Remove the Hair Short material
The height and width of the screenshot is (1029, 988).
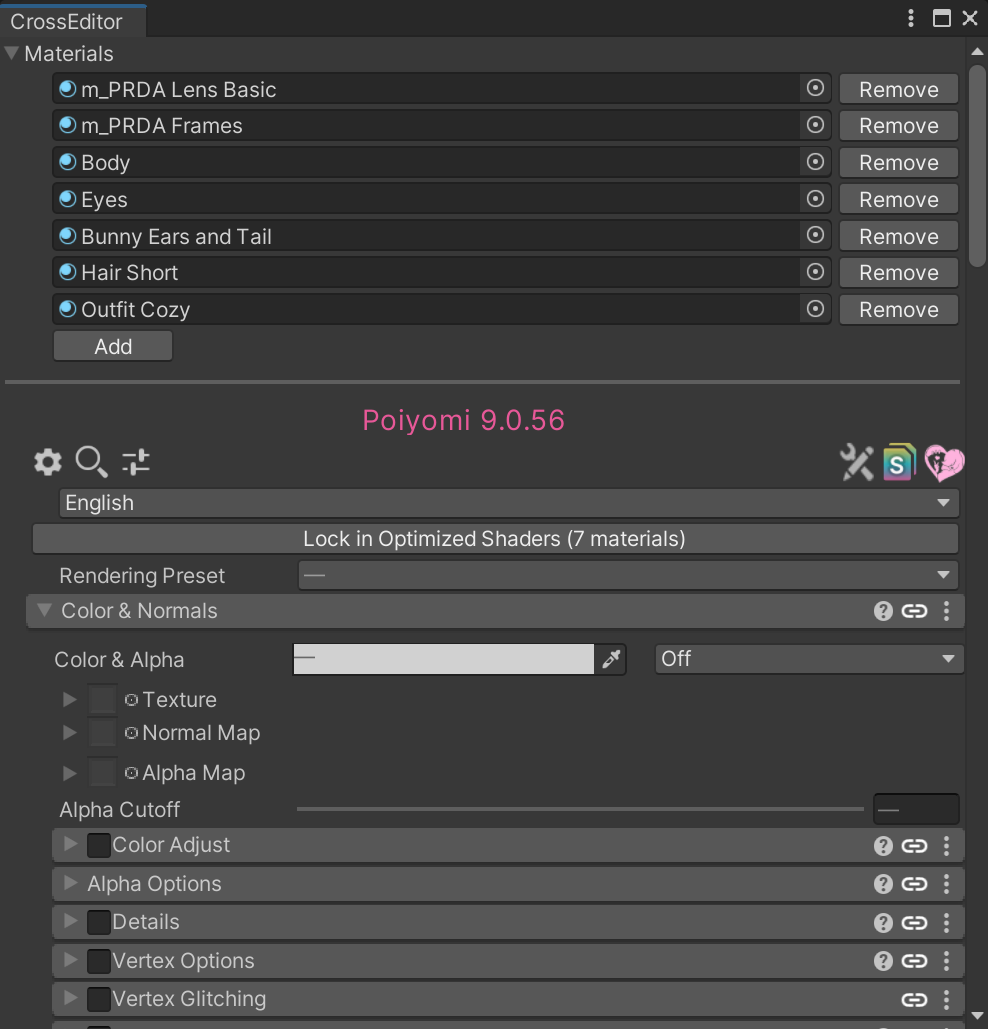coord(899,272)
